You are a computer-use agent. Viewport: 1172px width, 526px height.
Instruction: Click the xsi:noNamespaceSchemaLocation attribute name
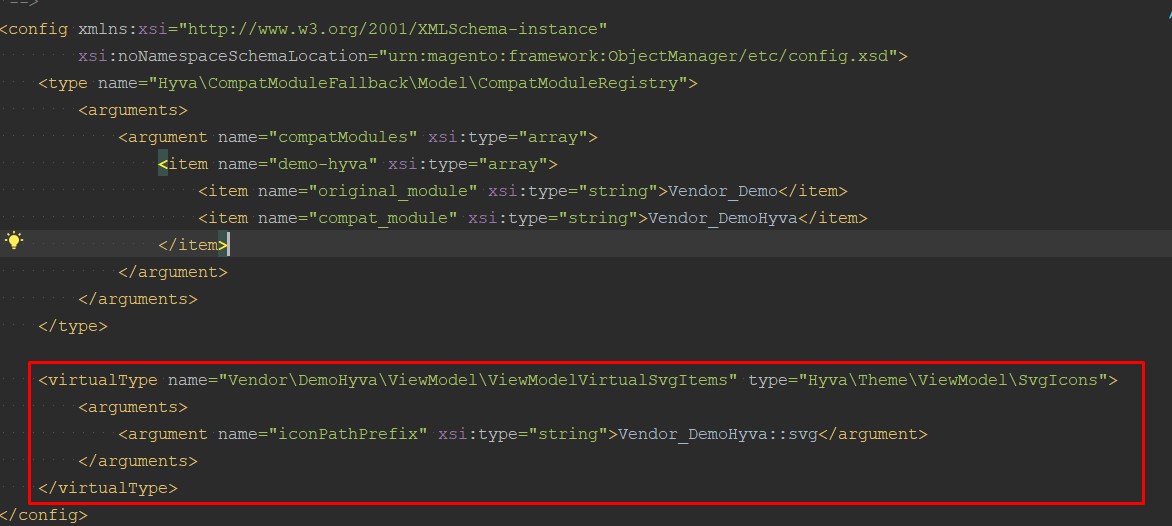223,56
